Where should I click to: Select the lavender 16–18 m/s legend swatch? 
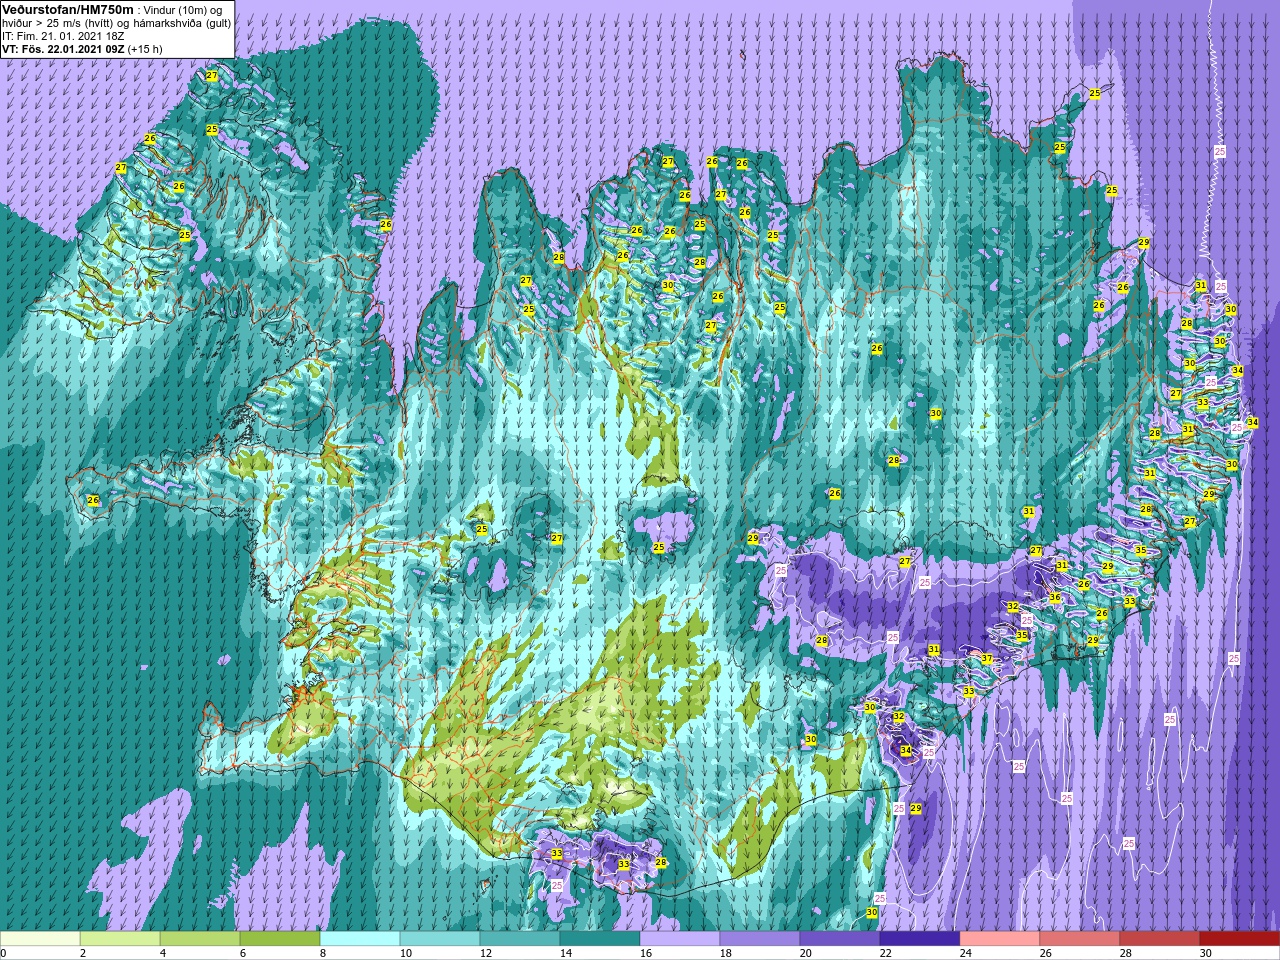coord(680,939)
